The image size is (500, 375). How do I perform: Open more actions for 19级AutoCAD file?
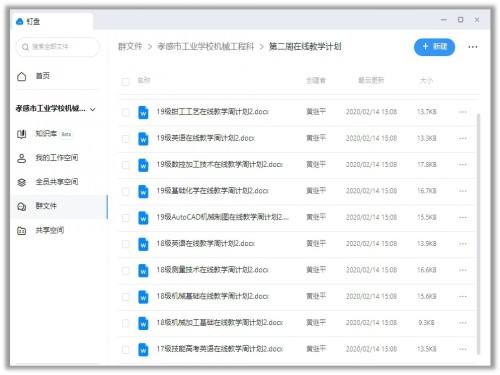463,217
